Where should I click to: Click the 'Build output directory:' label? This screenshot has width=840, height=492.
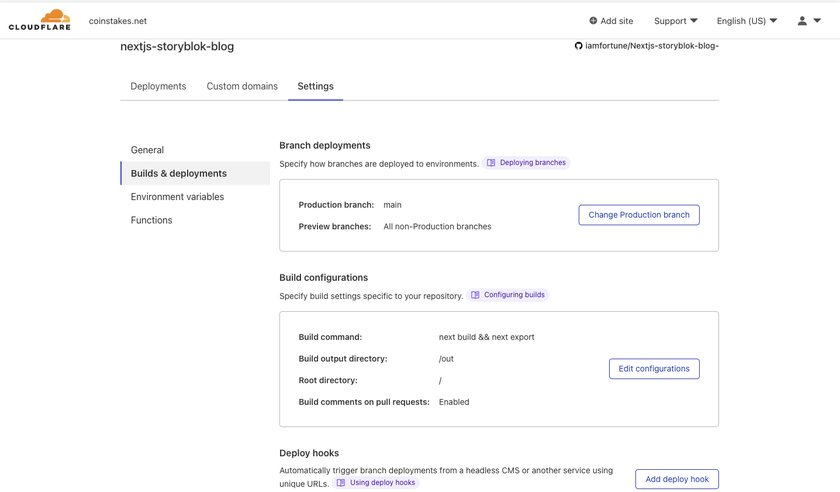tap(343, 359)
